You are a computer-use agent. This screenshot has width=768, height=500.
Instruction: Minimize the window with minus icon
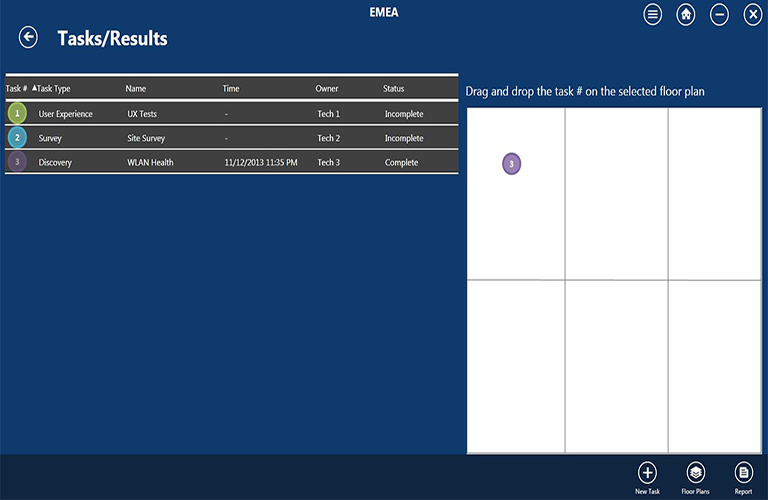719,15
